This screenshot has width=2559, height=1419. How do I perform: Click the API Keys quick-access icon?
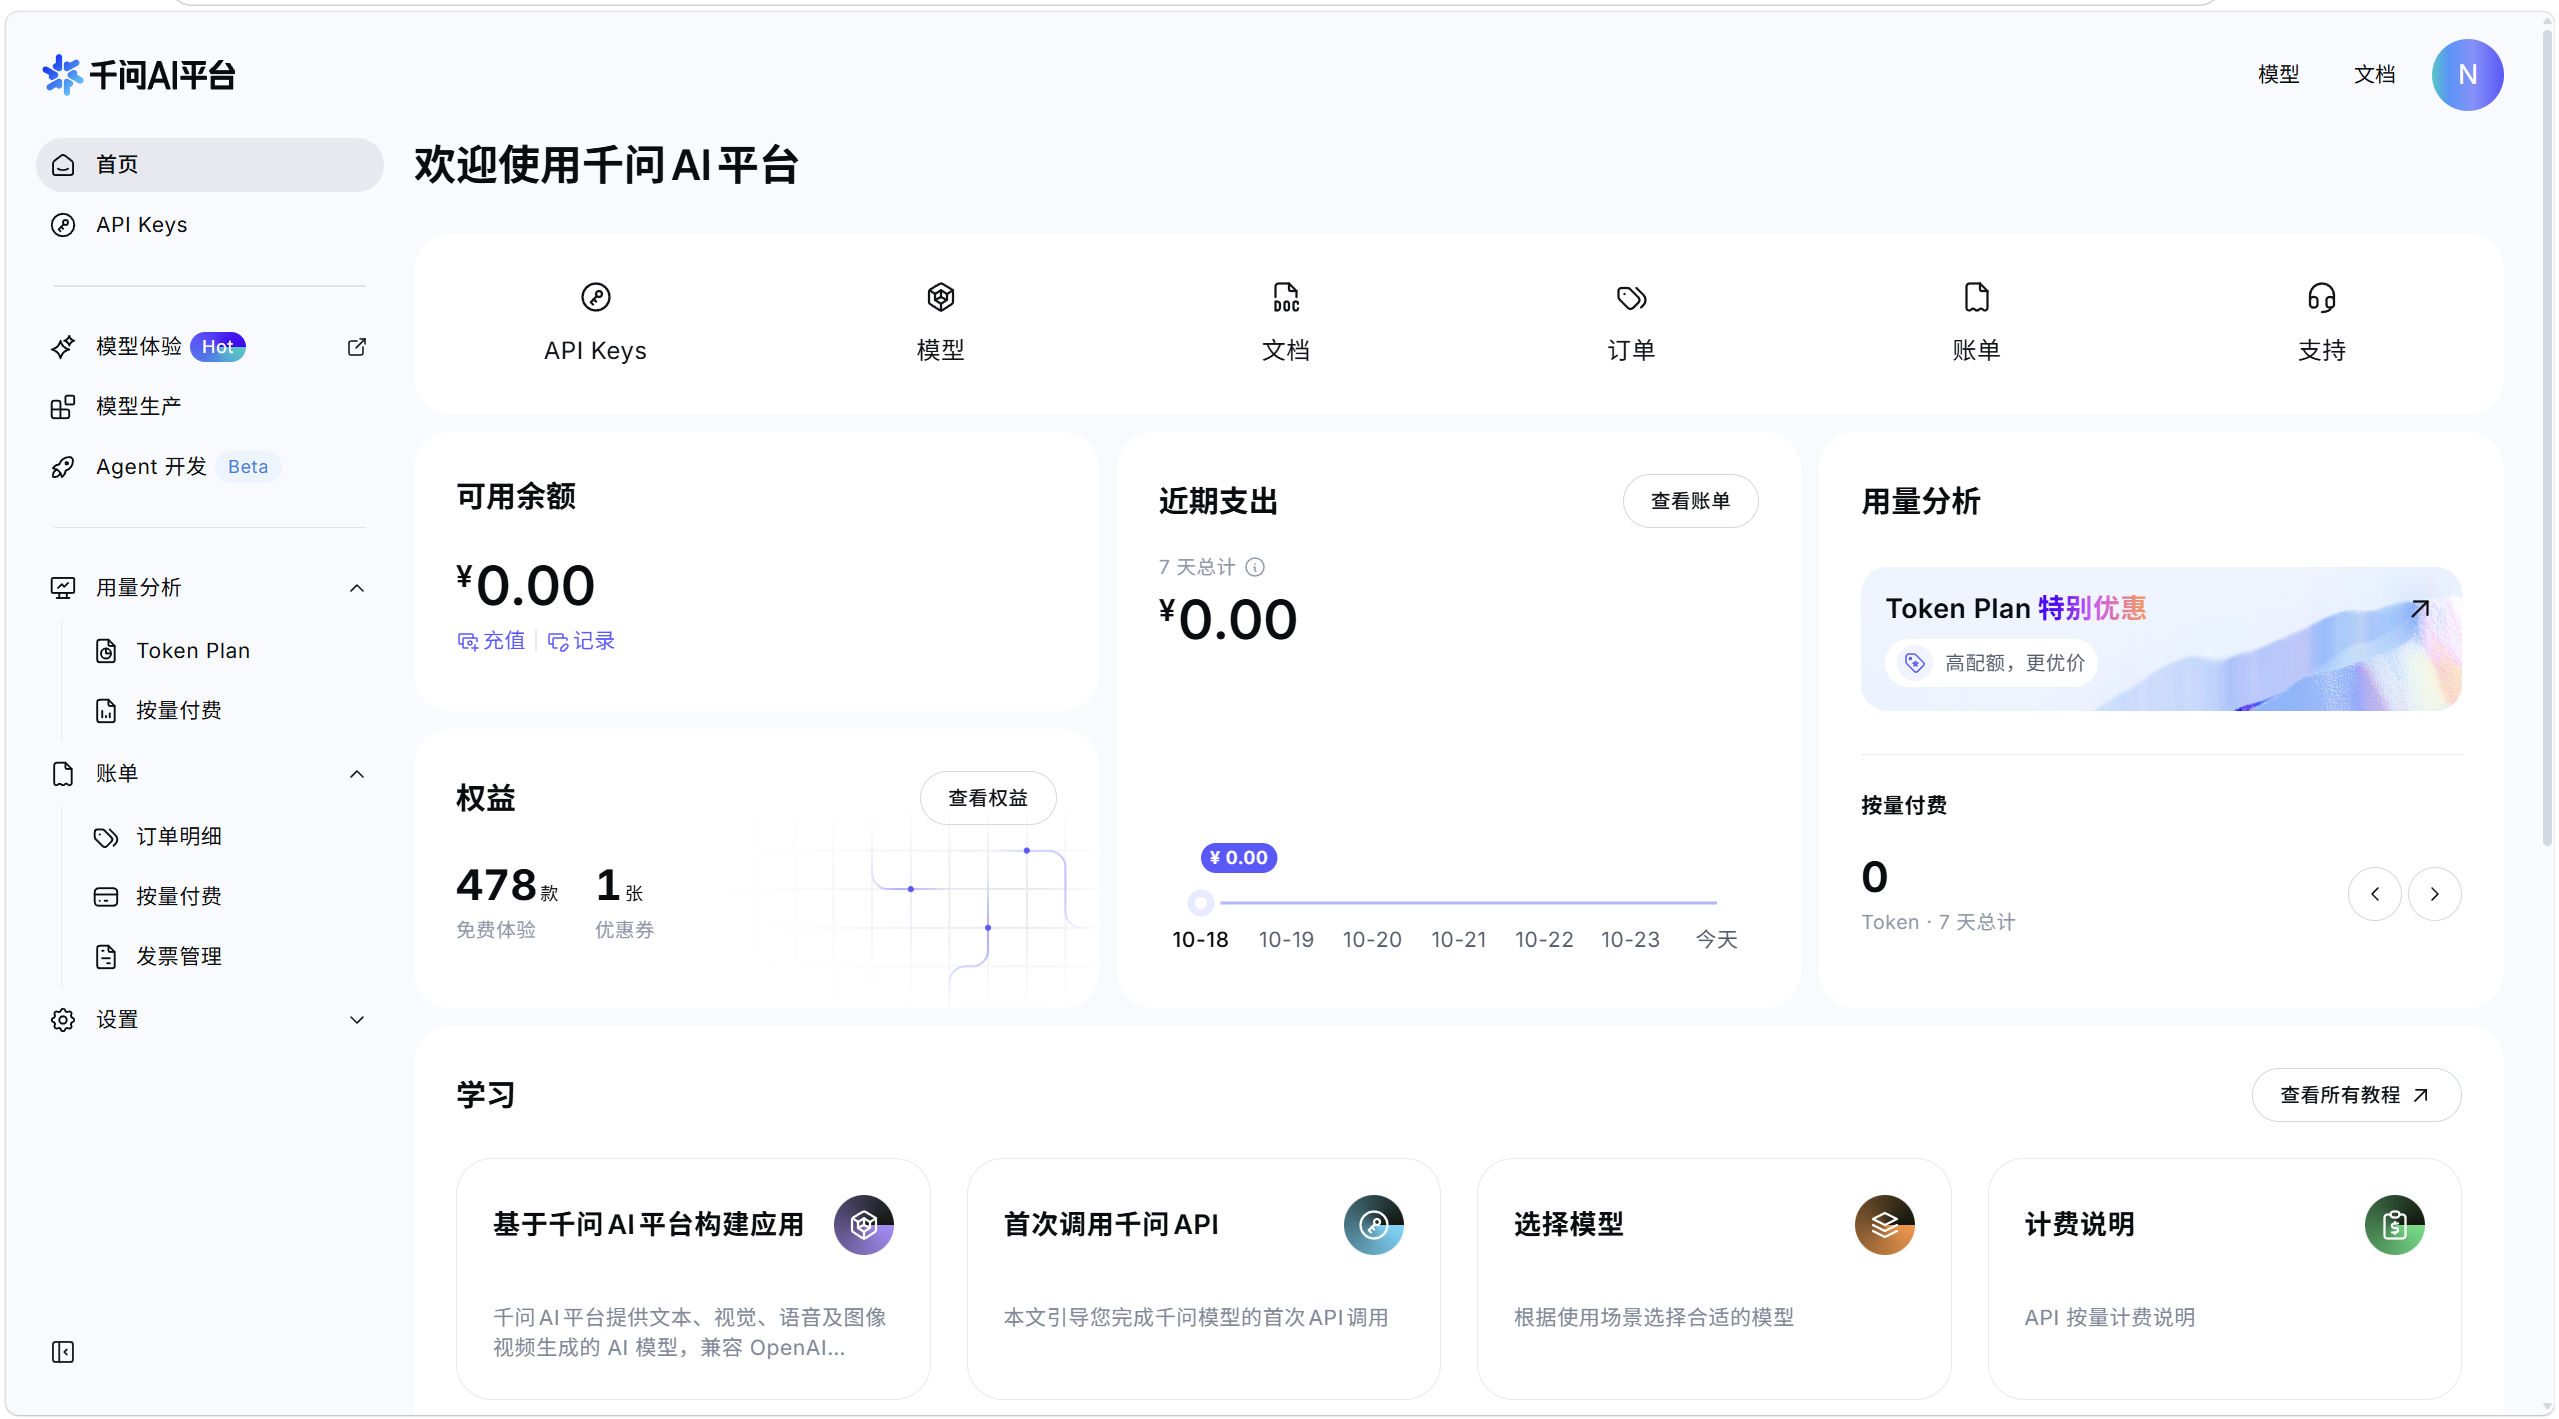596,297
